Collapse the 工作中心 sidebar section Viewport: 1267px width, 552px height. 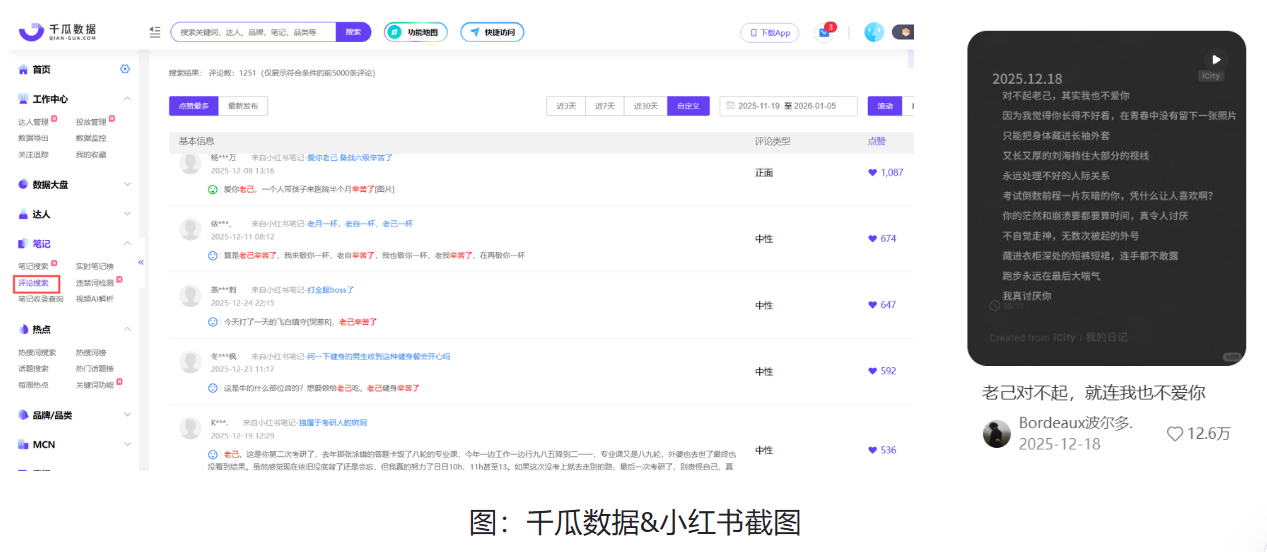pos(127,99)
